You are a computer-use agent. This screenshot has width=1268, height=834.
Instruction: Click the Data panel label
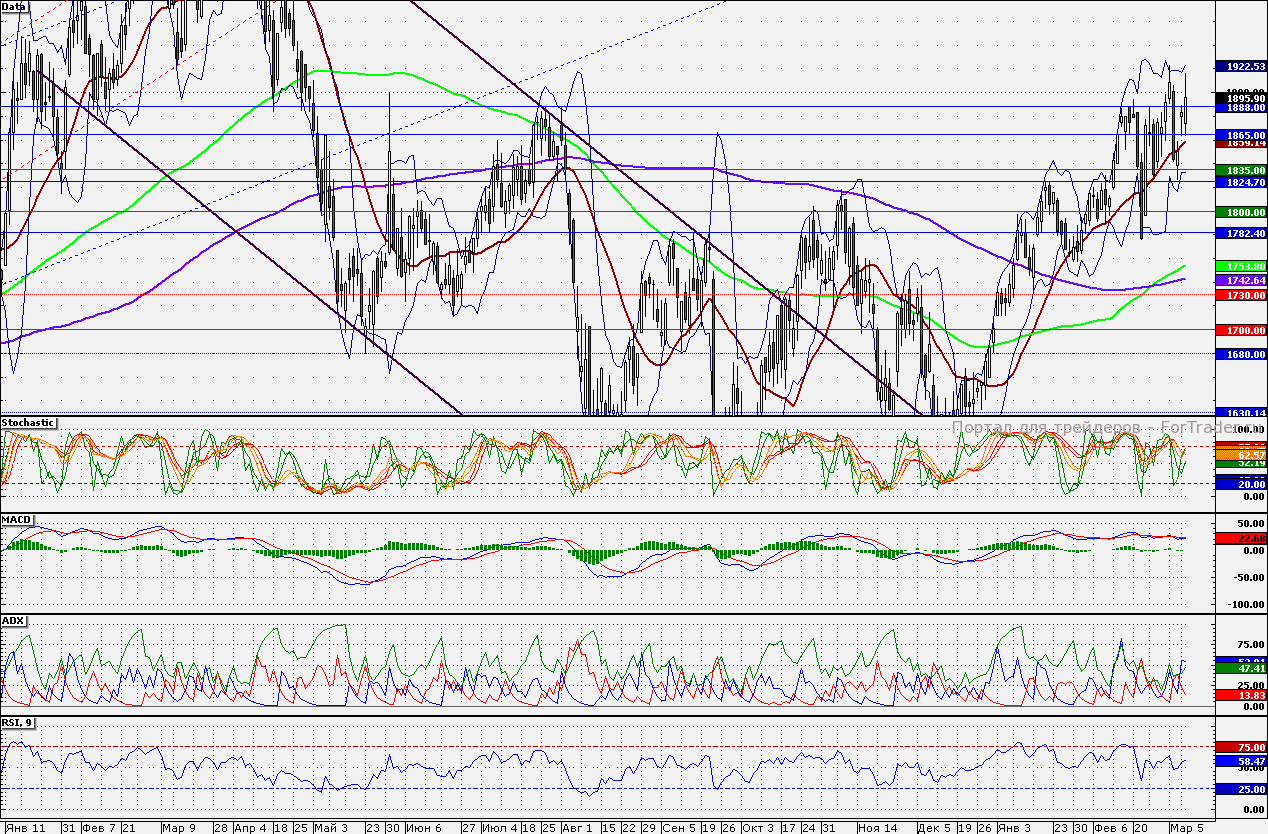pyautogui.click(x=14, y=6)
